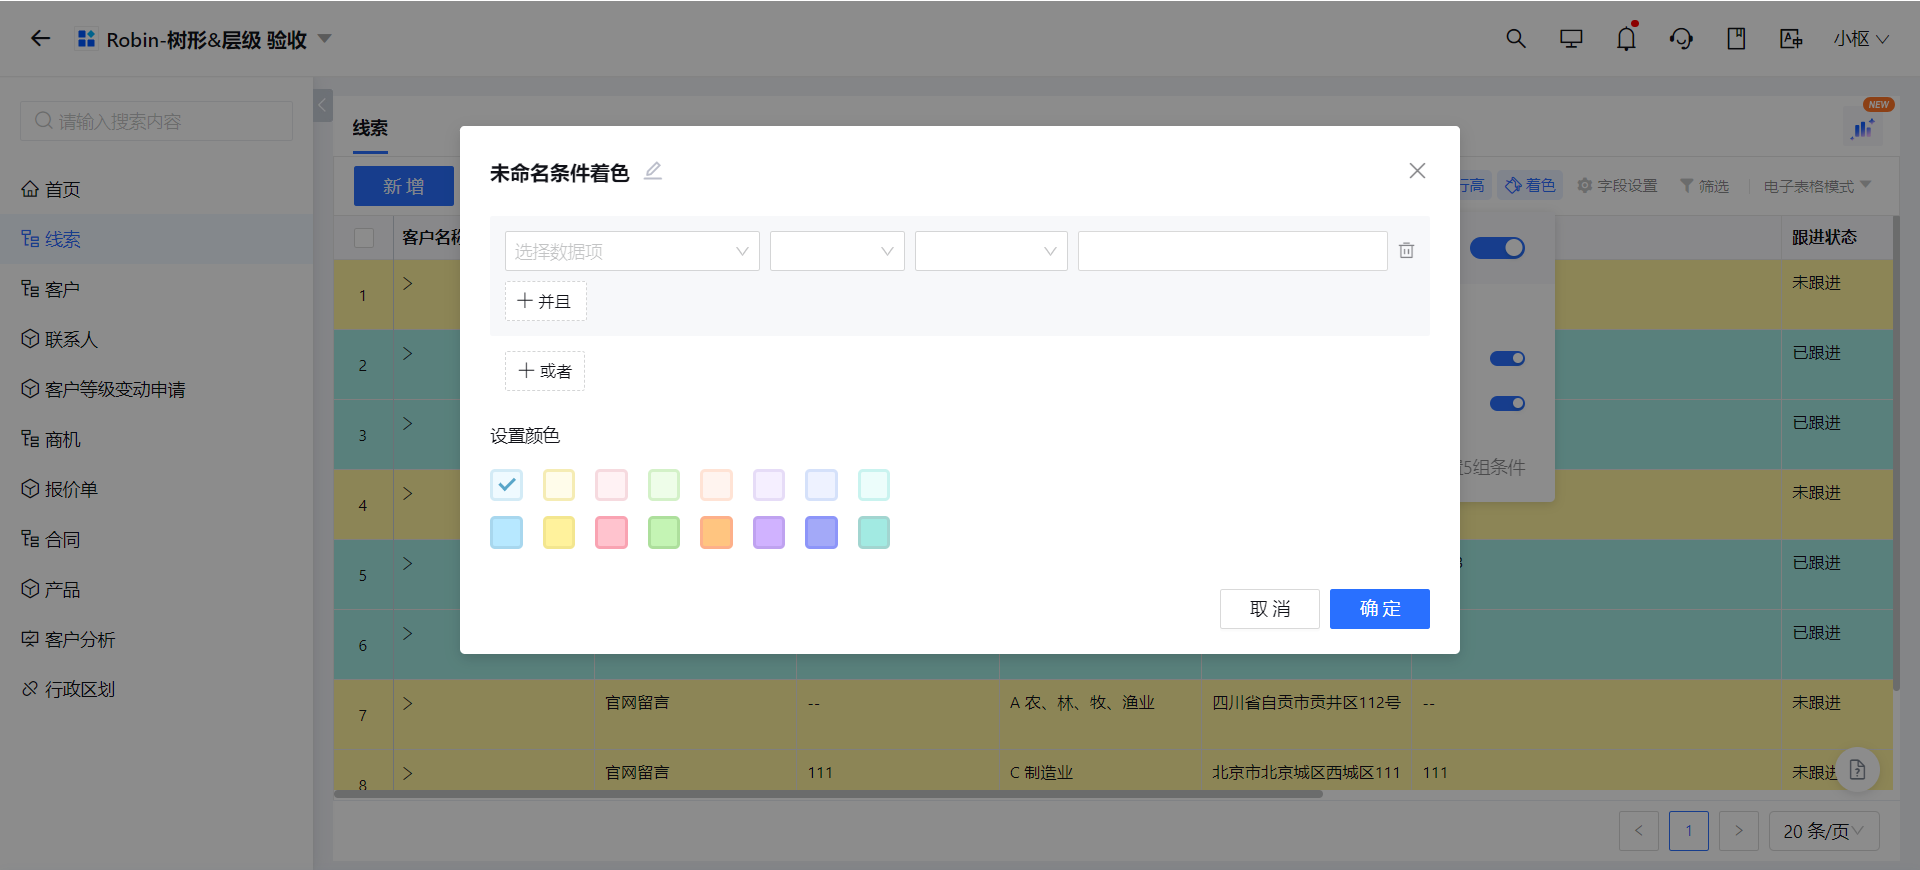Screen dimensions: 1920x870
Task: Open the 20 条/页 page size dropdown
Action: coord(1824,831)
